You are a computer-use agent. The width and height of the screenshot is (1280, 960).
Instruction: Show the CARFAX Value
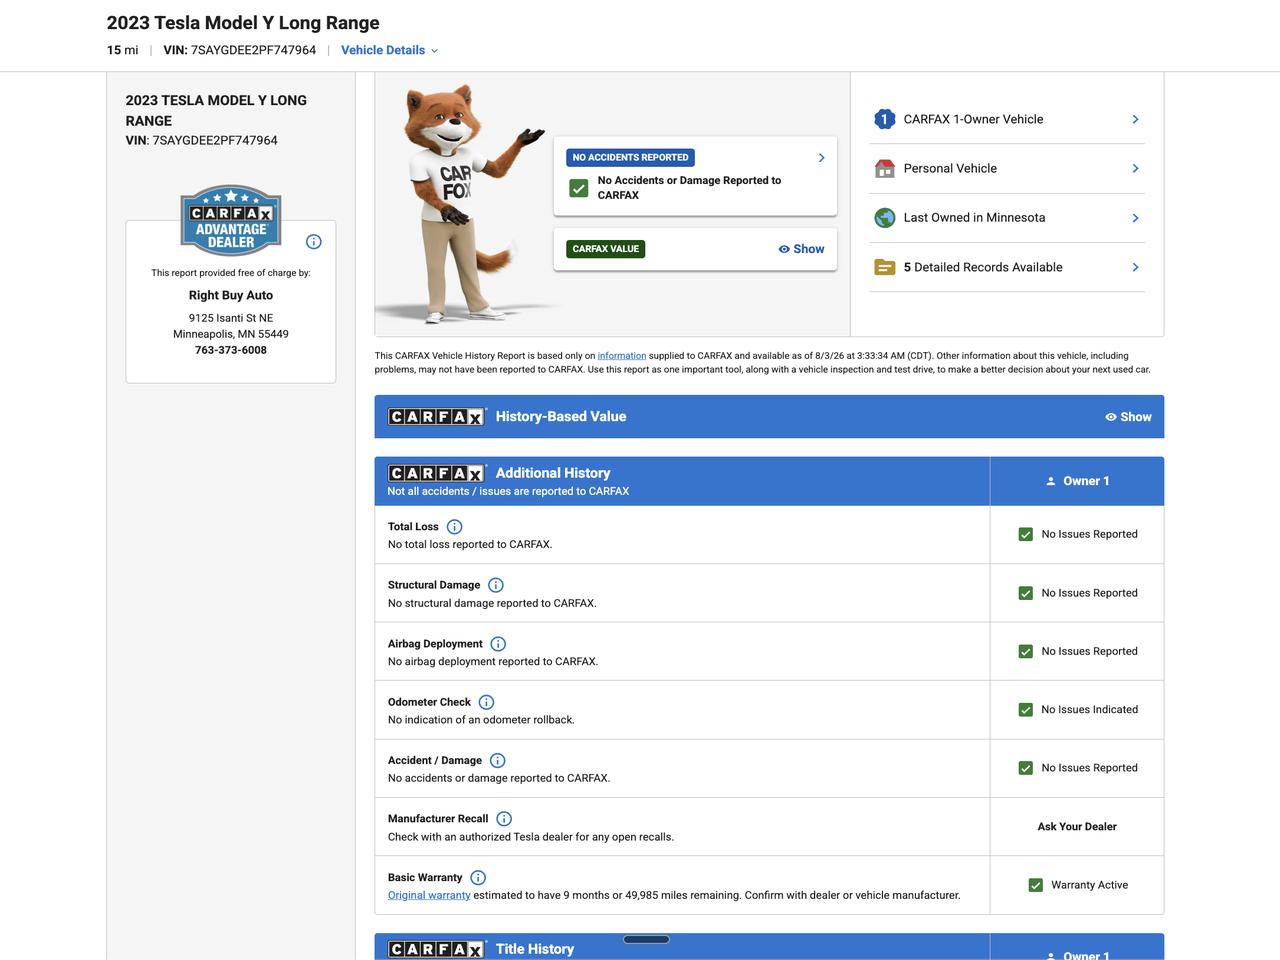click(x=801, y=249)
